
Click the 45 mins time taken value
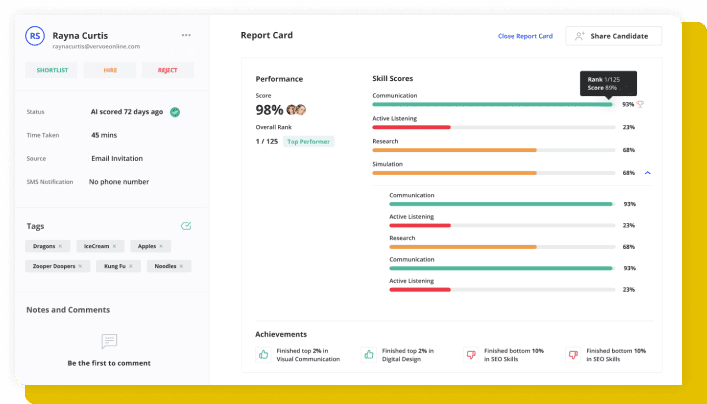tap(104, 135)
